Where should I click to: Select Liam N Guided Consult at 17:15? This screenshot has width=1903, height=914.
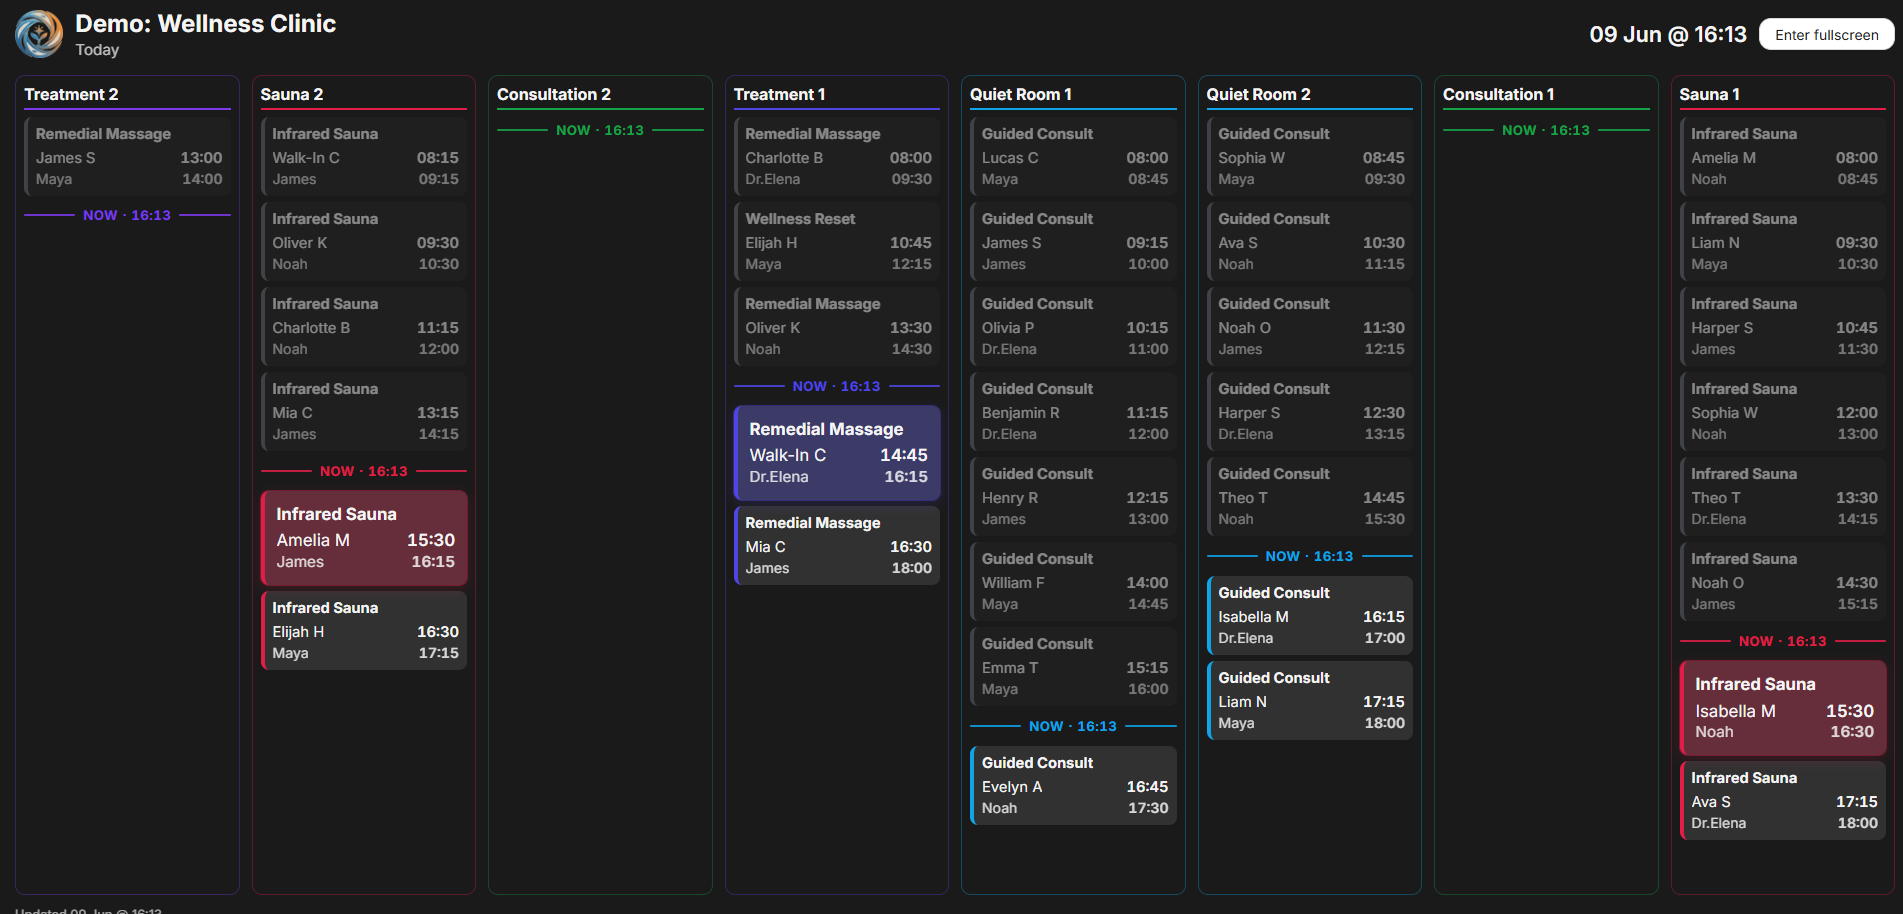(x=1310, y=700)
